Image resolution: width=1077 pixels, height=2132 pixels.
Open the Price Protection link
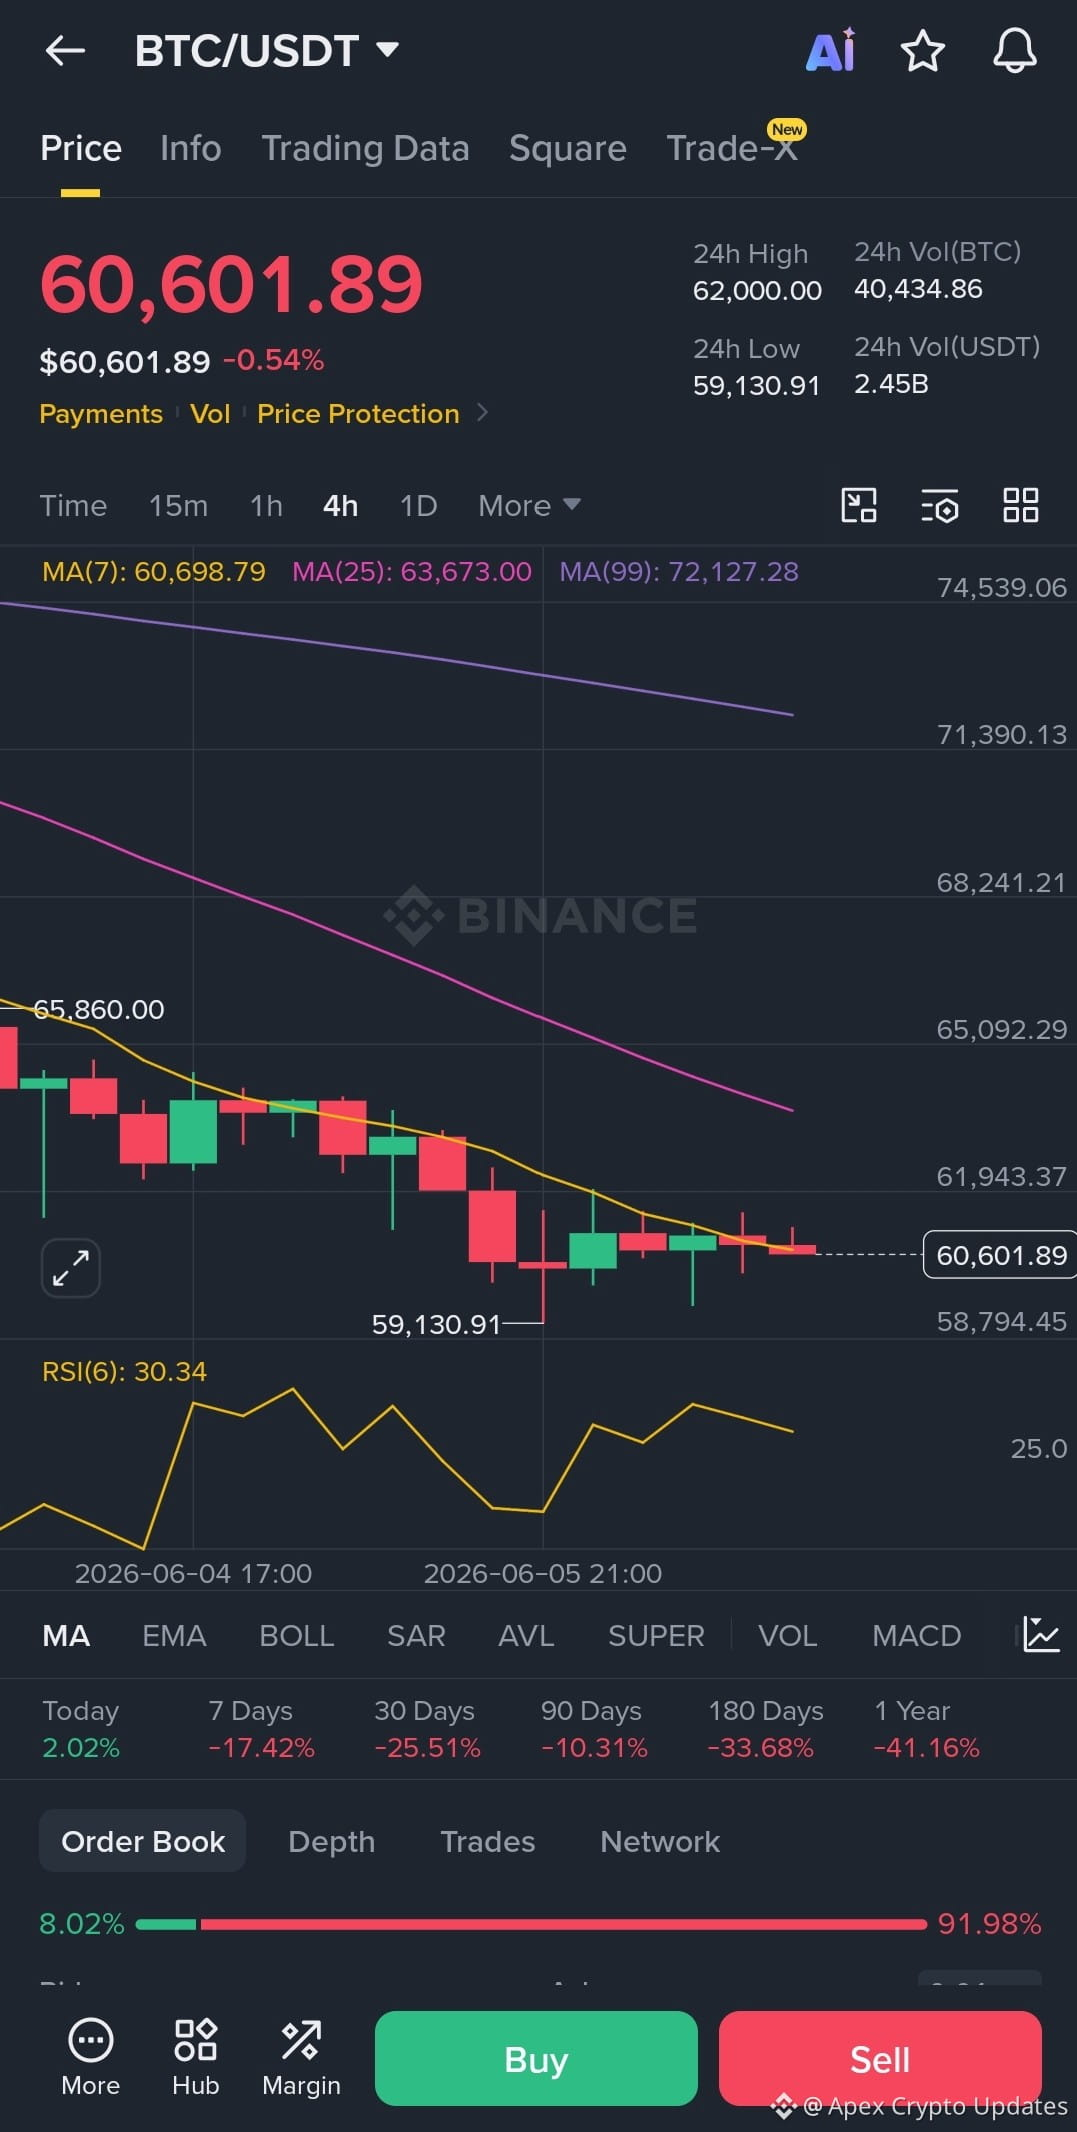click(x=358, y=413)
